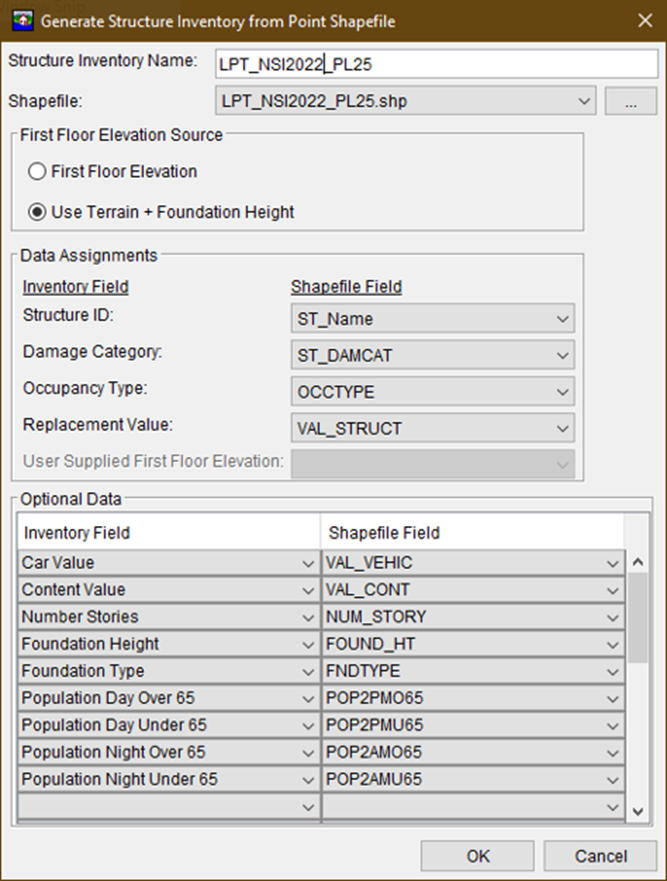Open the Structure ID field dropdown
Screen dimensions: 667x881
tap(563, 316)
